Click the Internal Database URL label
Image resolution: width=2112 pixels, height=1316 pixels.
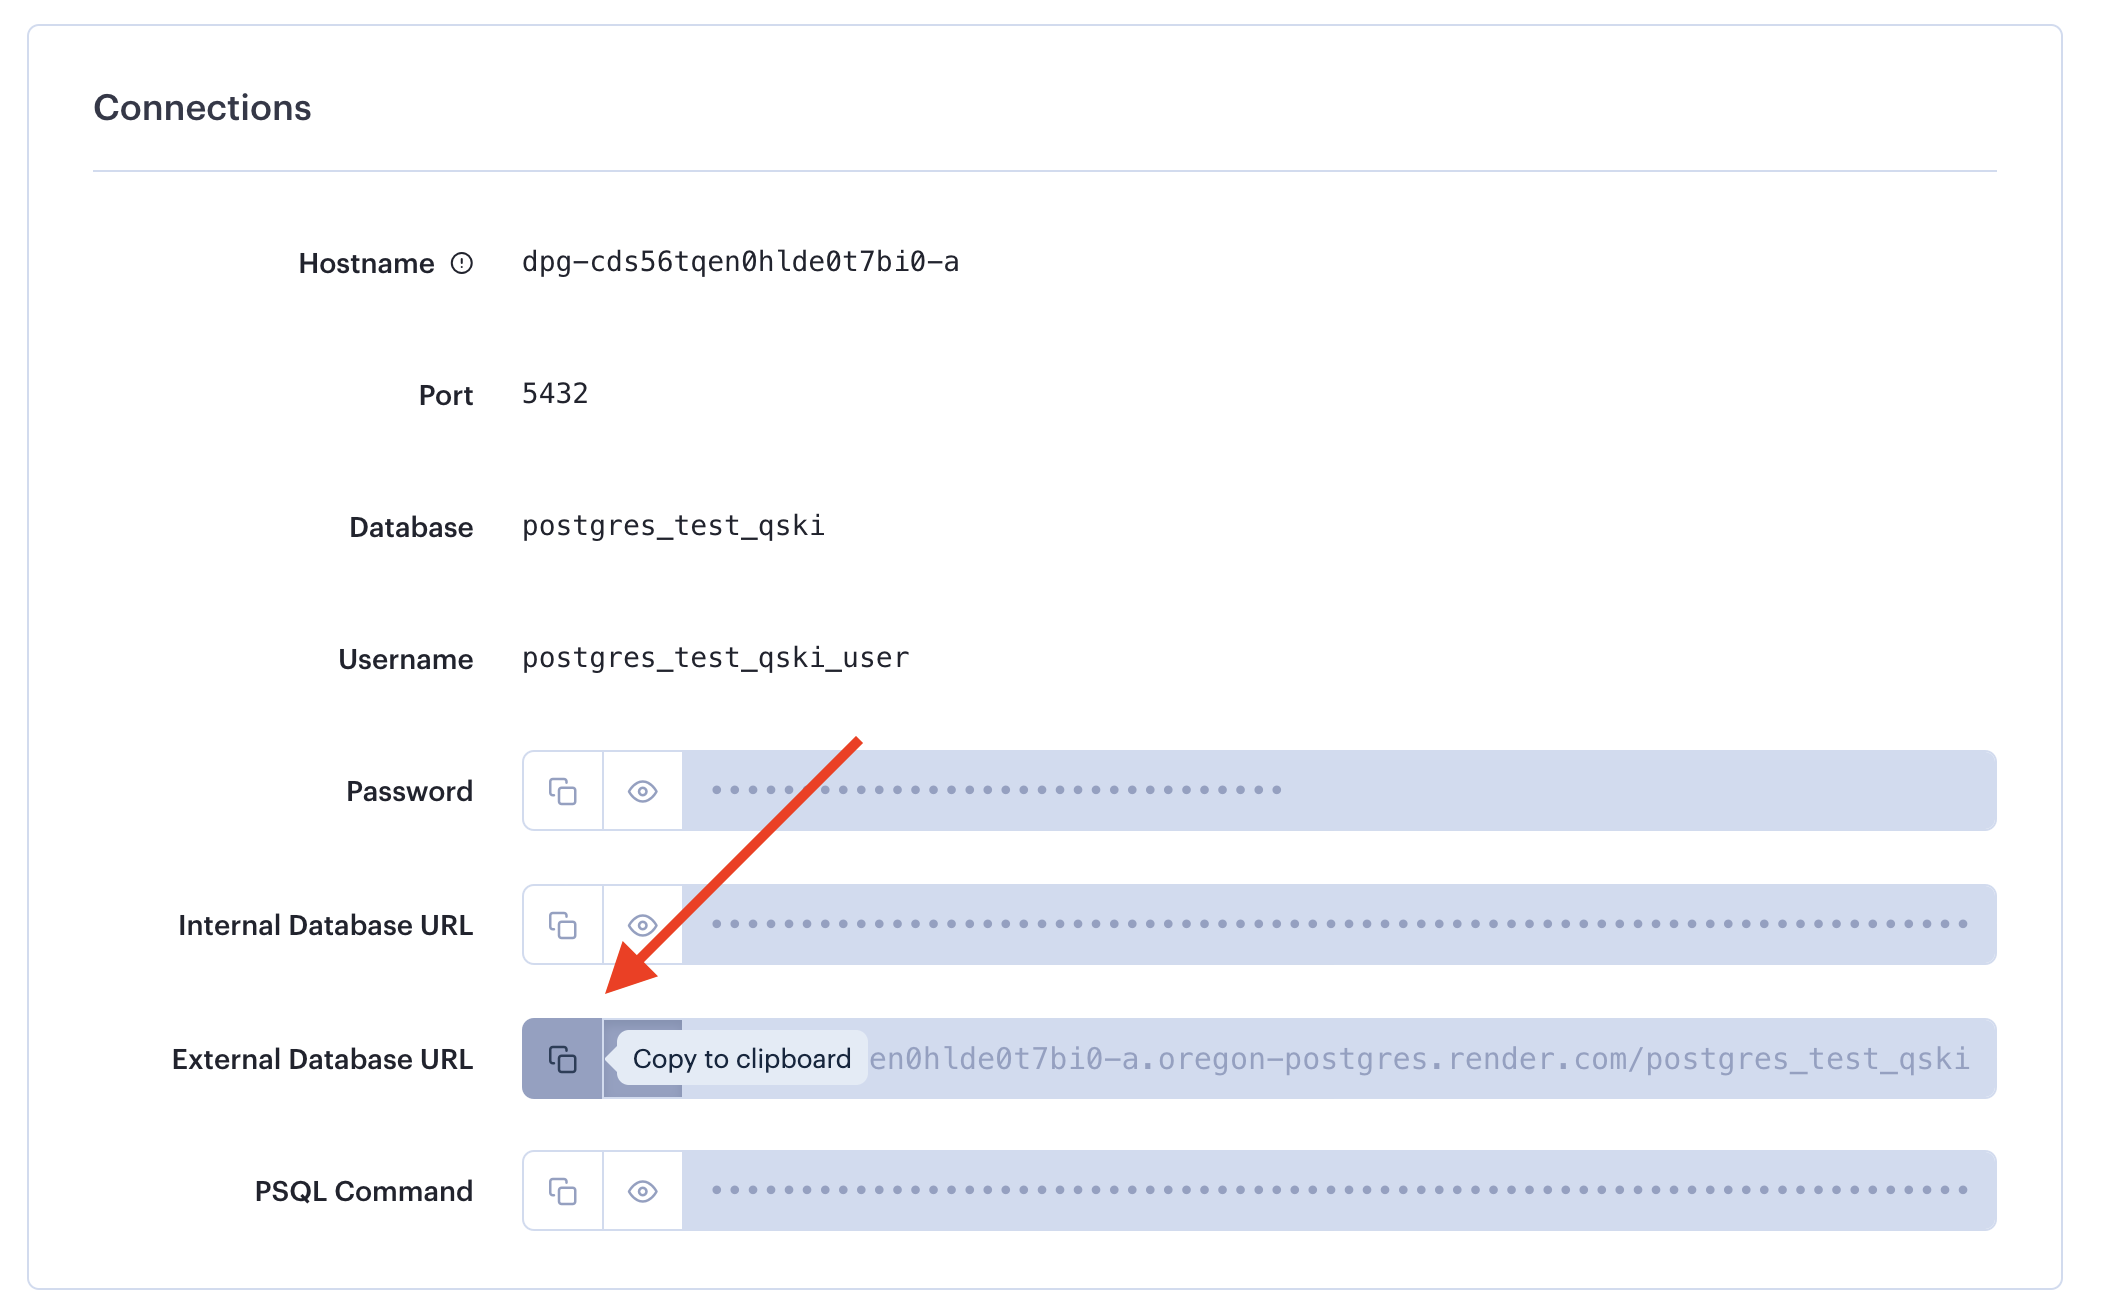325,925
